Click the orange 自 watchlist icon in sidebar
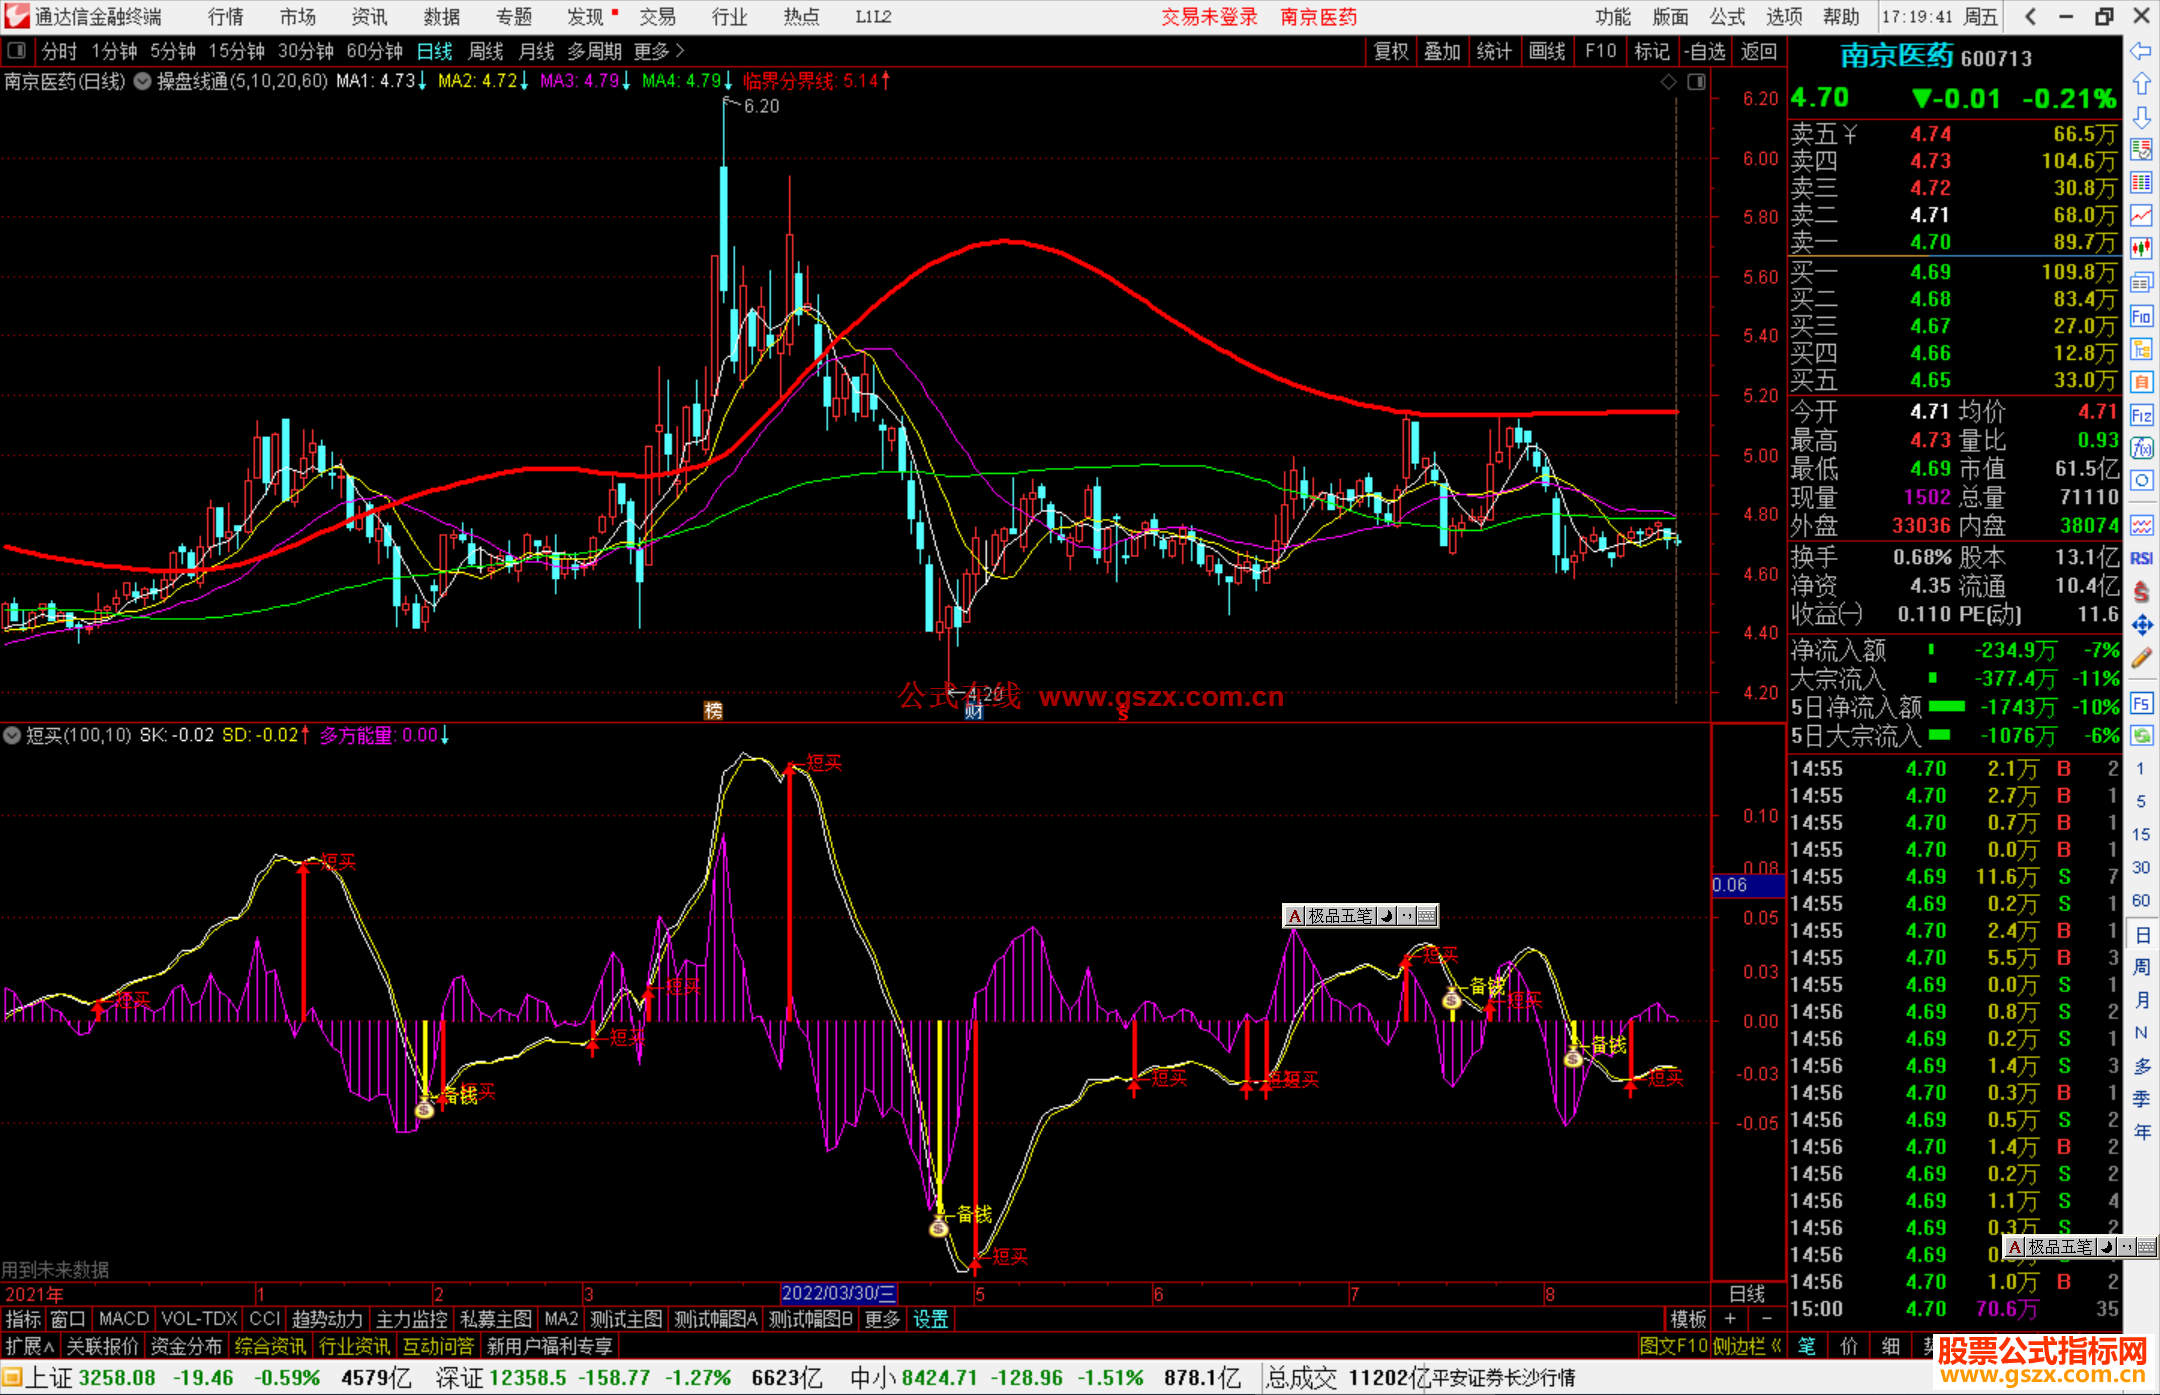The image size is (2160, 1395). point(2141,382)
